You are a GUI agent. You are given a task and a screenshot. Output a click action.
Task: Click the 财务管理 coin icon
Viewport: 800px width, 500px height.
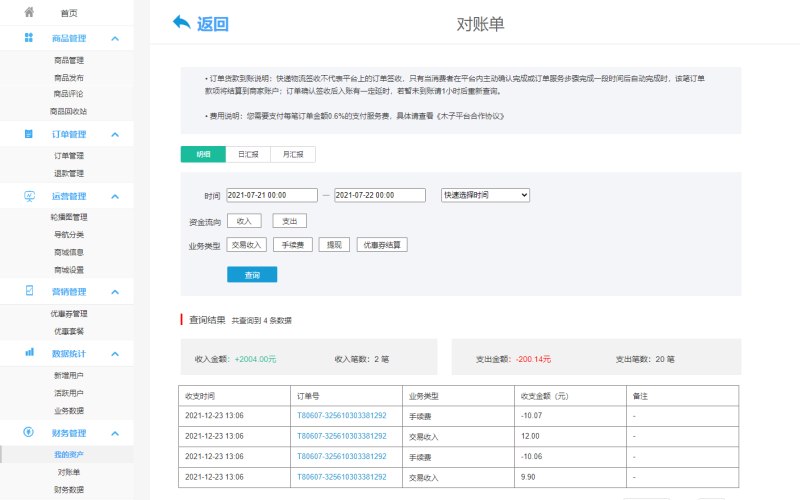[29, 432]
